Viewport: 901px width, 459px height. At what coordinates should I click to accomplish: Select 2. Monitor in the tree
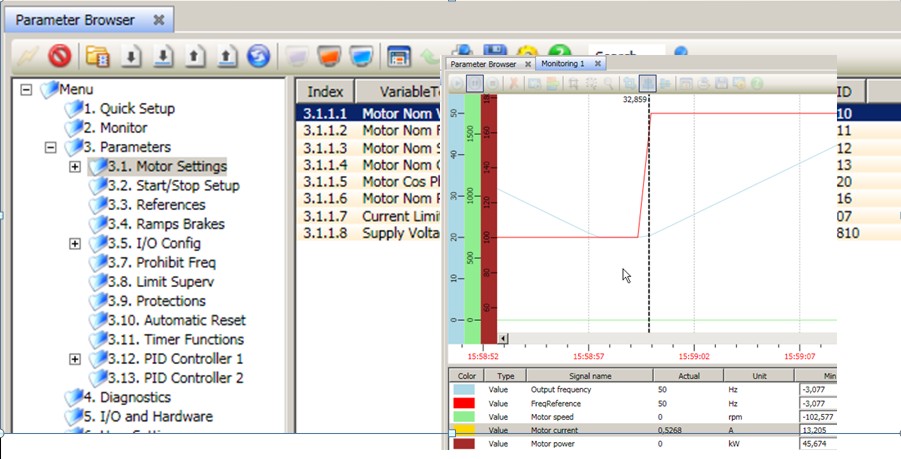pos(115,128)
